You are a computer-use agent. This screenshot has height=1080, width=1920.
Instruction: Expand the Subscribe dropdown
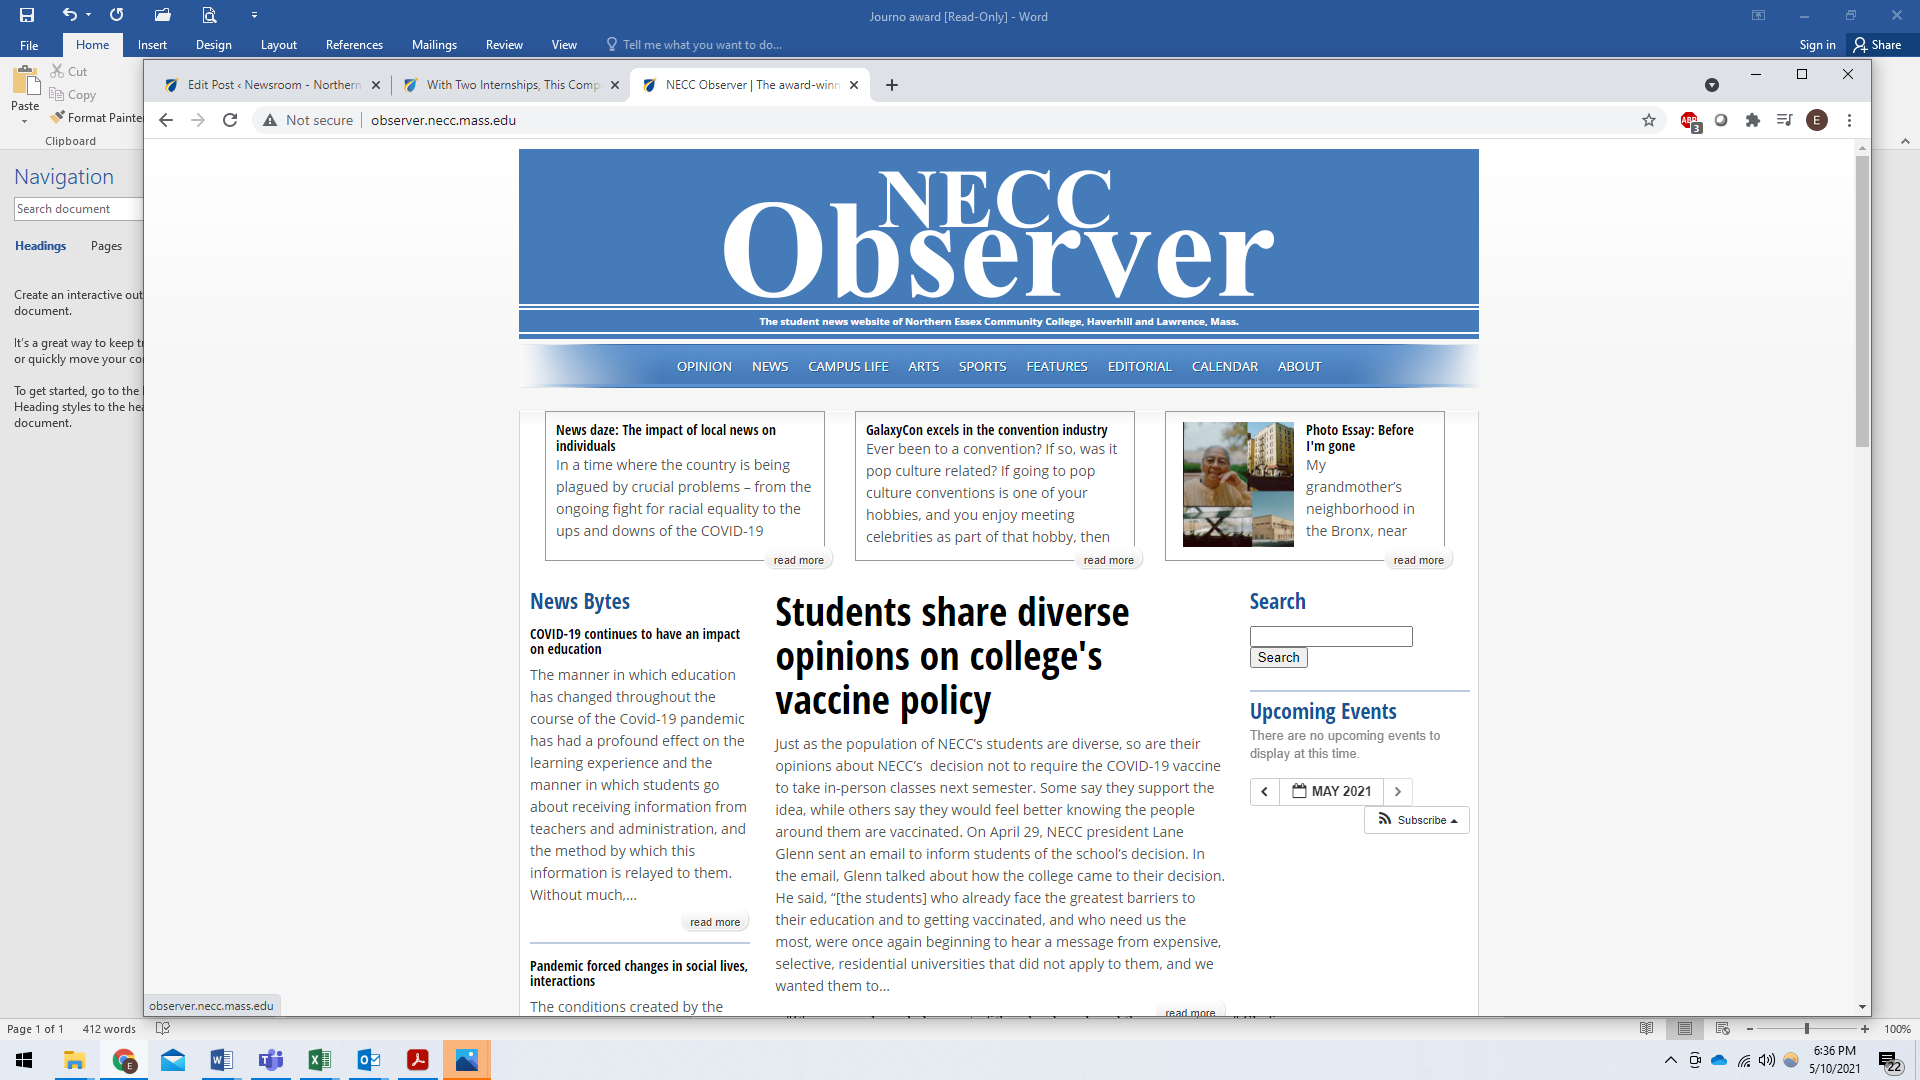(1417, 820)
